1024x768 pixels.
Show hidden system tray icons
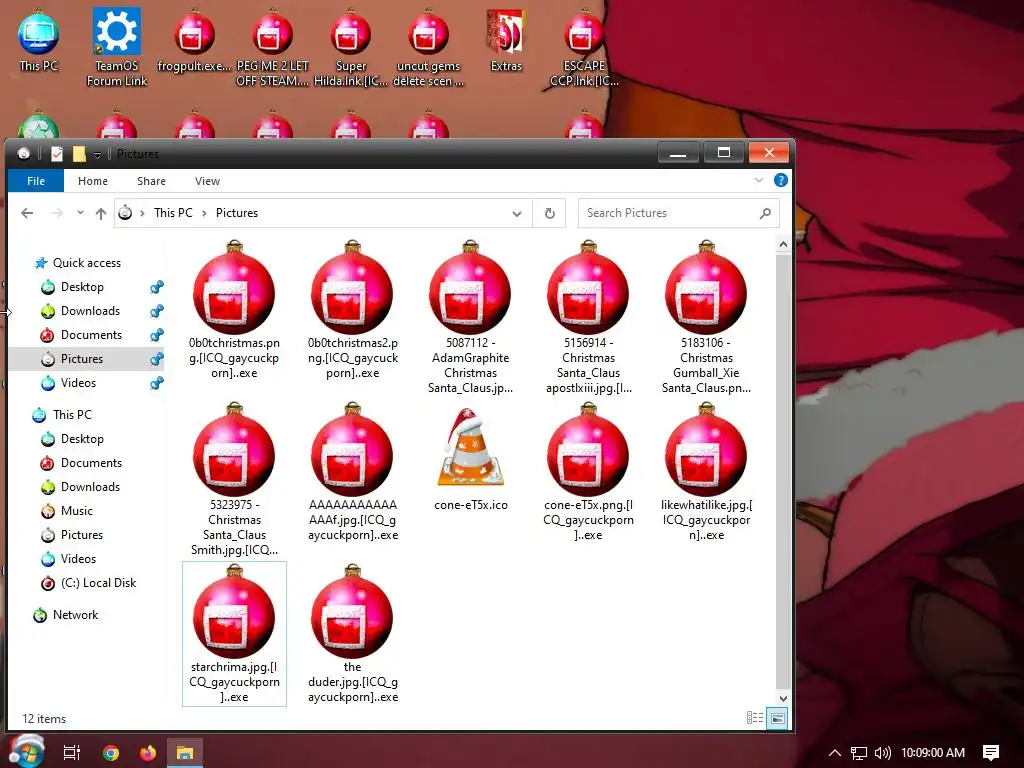pos(835,752)
